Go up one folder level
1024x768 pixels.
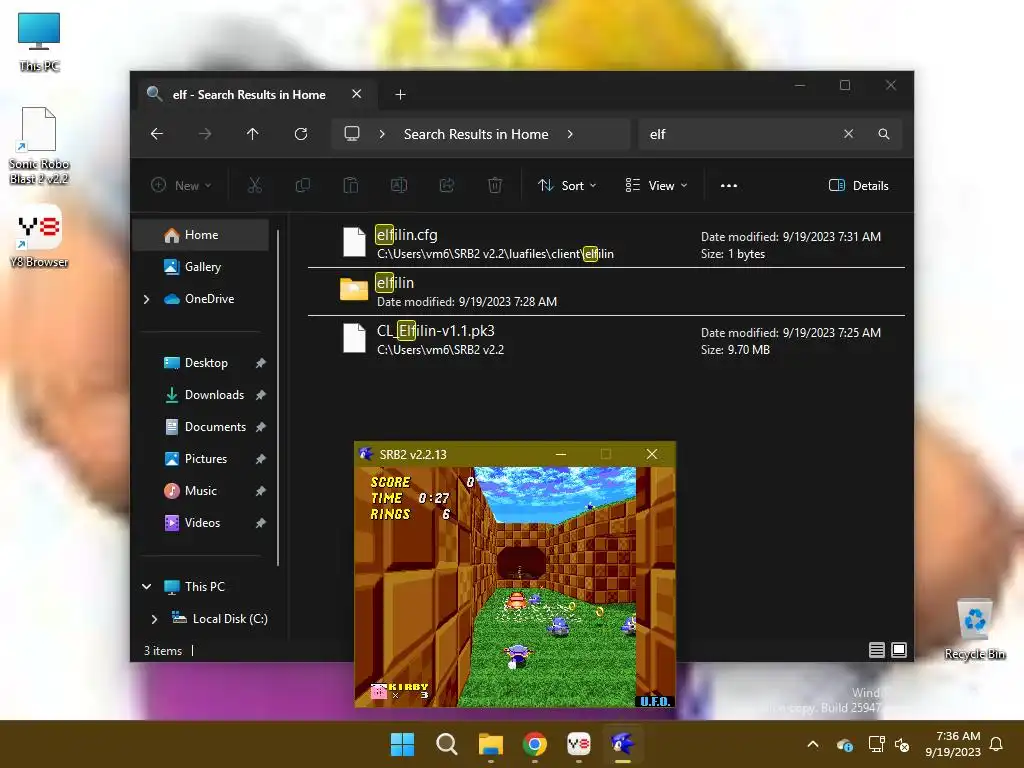(253, 134)
